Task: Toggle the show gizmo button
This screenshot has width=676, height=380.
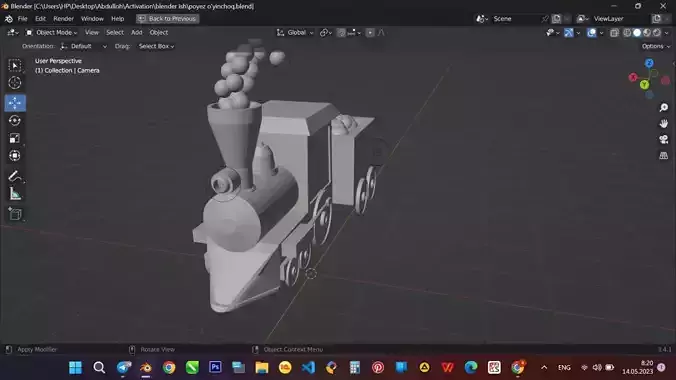Action: (x=569, y=32)
